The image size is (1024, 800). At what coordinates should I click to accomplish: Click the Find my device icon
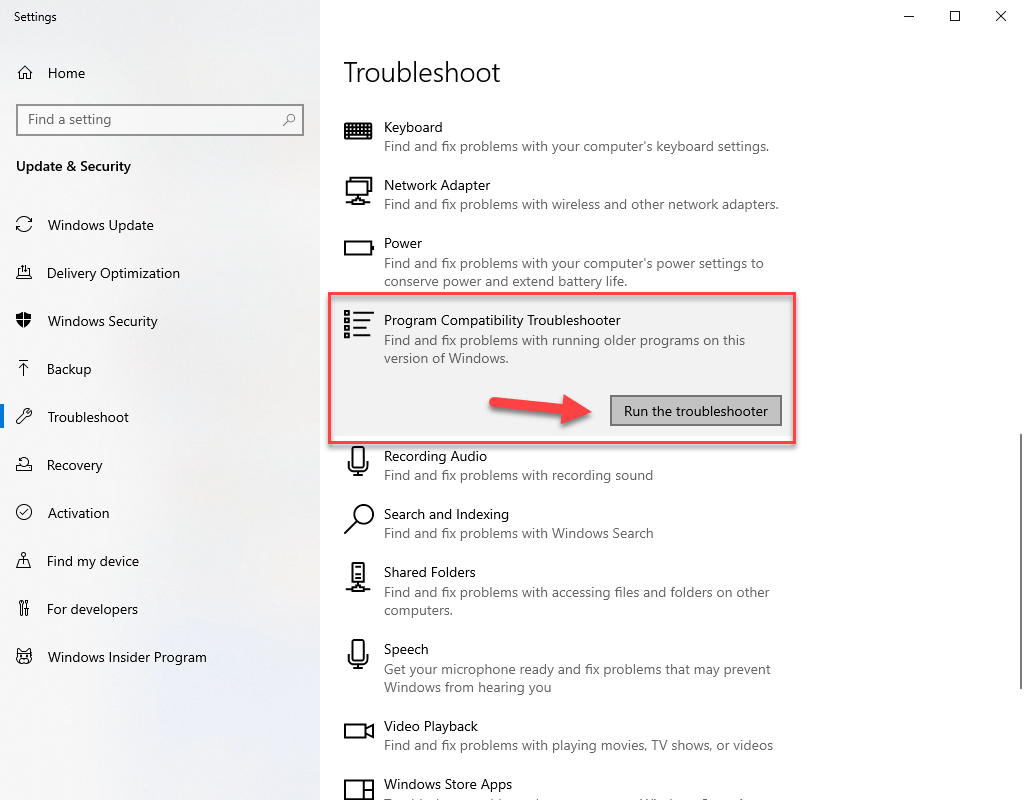24,561
